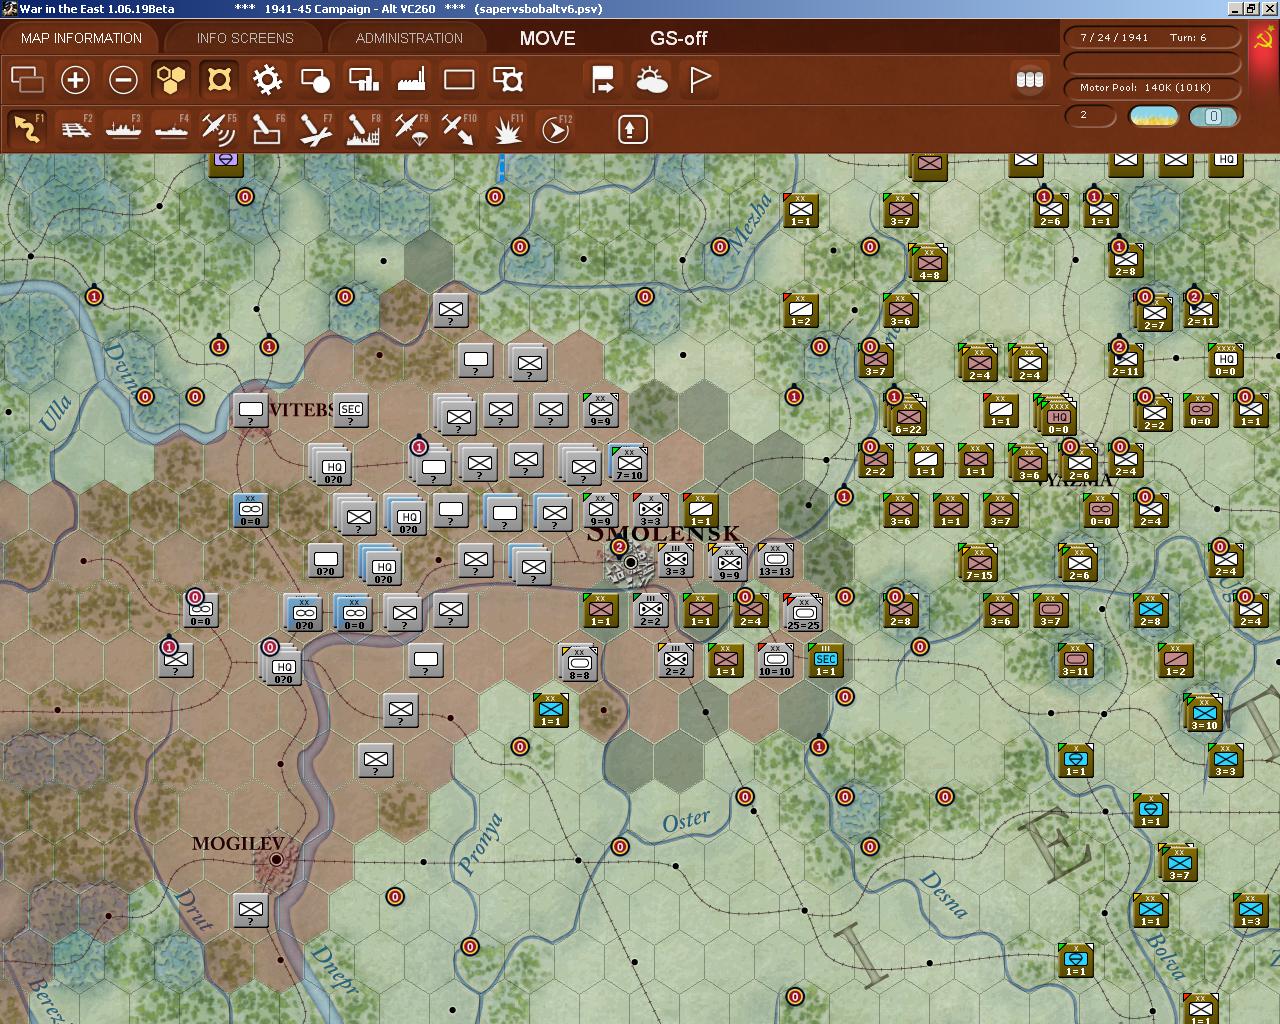1280x1024 pixels.
Task: Open the weather cloud-and-sun icon
Action: click(x=651, y=79)
